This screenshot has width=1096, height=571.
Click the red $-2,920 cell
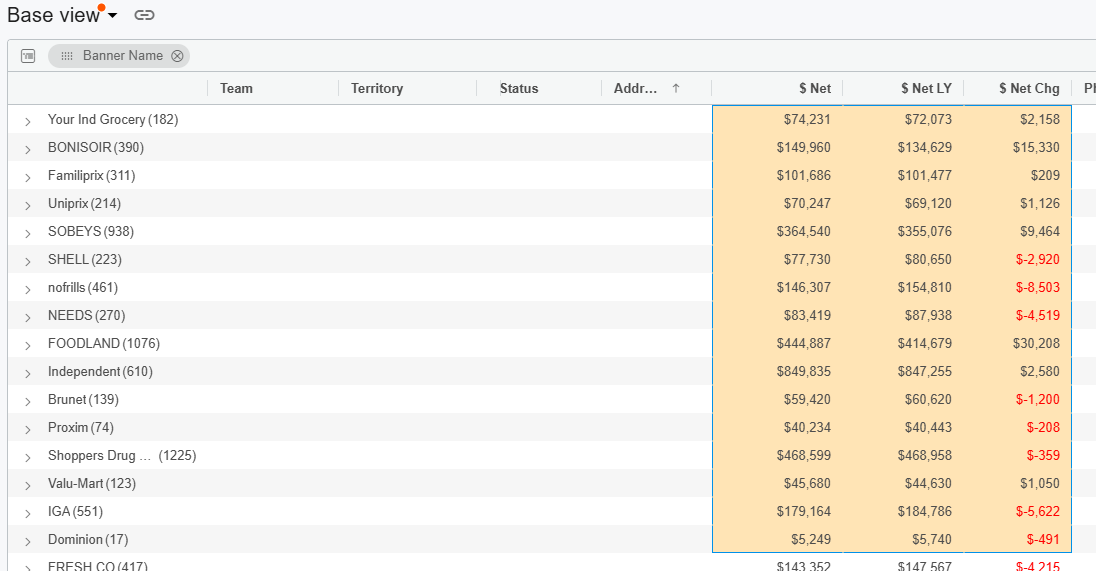(1018, 259)
